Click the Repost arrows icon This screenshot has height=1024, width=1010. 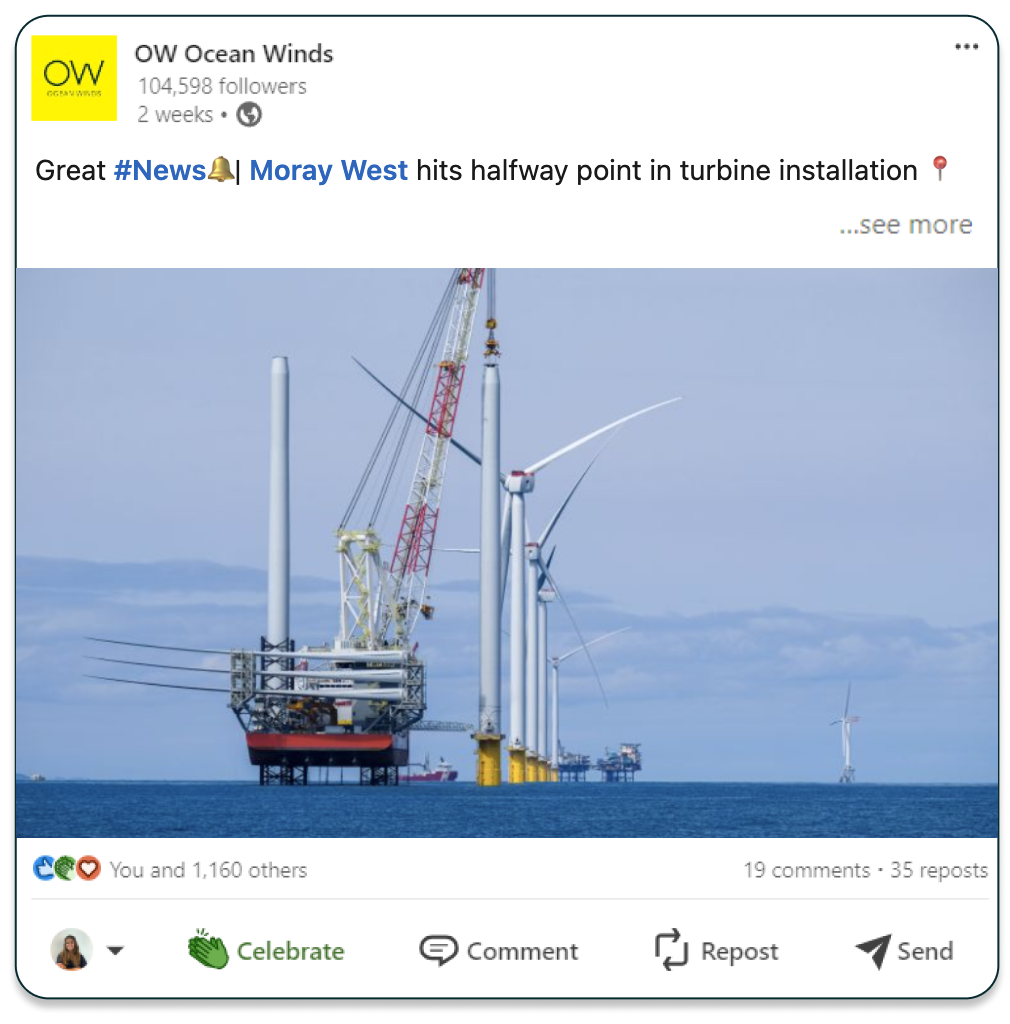(x=671, y=950)
